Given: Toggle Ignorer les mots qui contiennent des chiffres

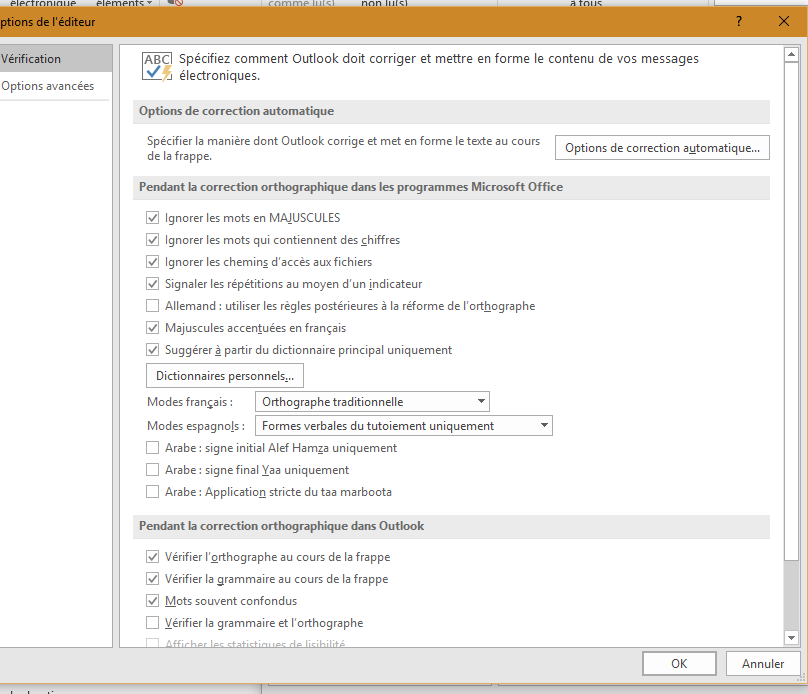Looking at the screenshot, I should pos(152,240).
